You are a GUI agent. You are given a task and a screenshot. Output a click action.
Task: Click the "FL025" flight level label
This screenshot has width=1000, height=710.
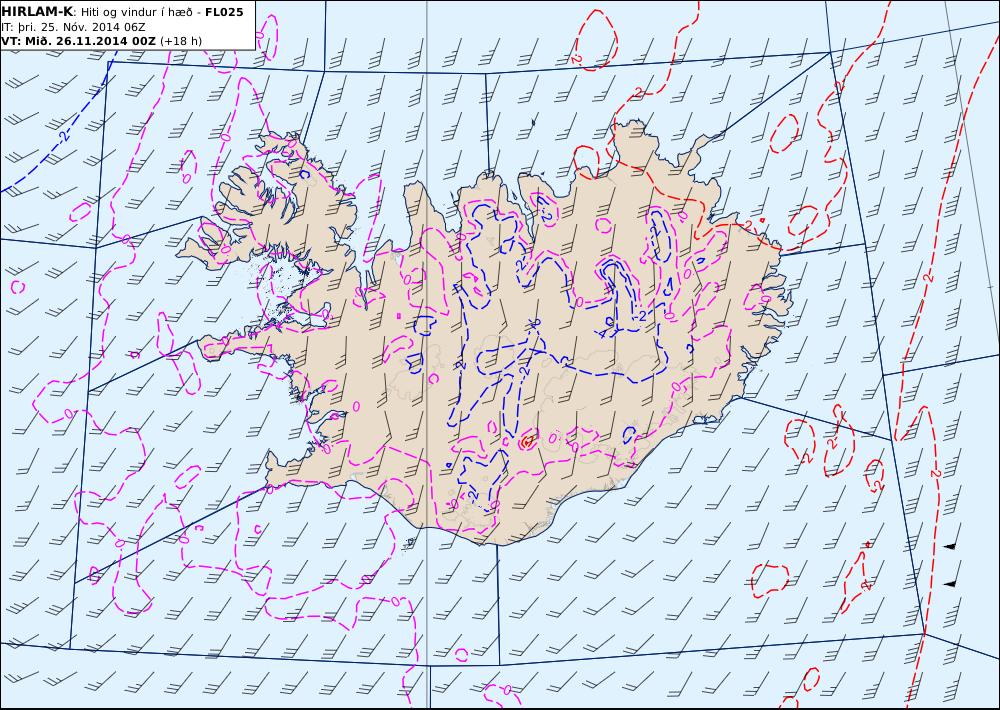224,12
